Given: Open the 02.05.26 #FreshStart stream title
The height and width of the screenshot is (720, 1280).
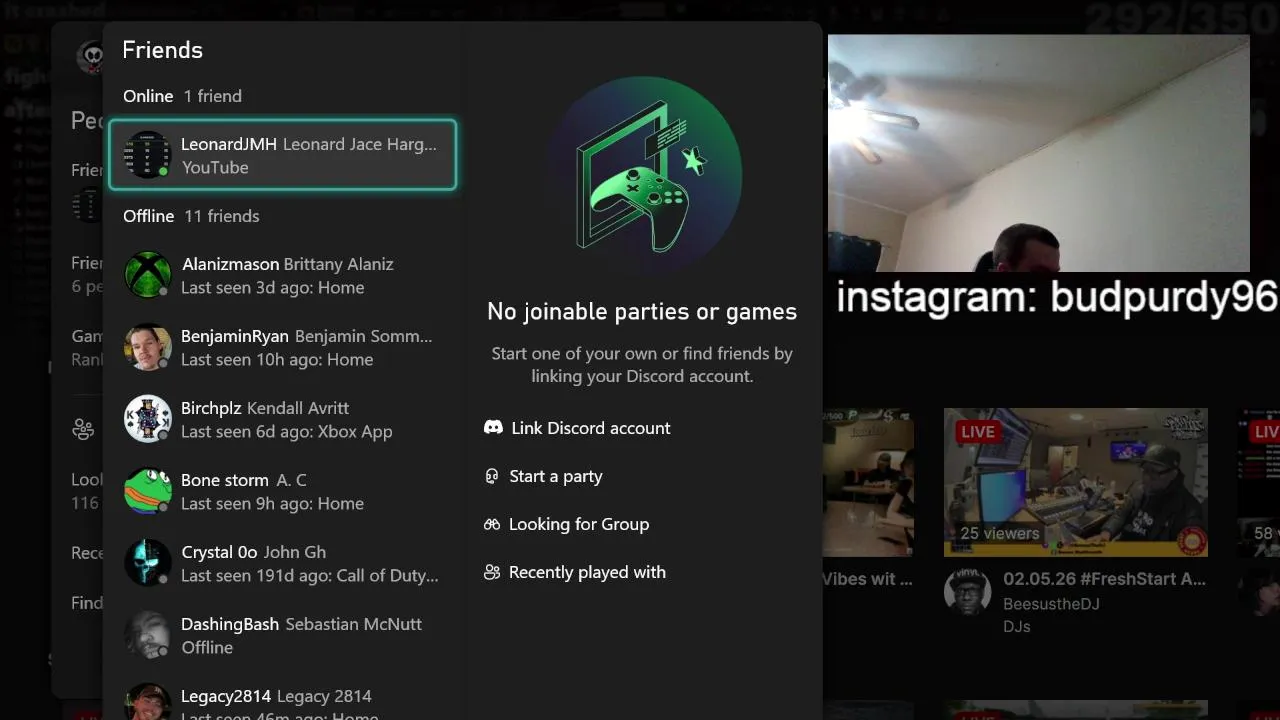Looking at the screenshot, I should click(x=1104, y=579).
